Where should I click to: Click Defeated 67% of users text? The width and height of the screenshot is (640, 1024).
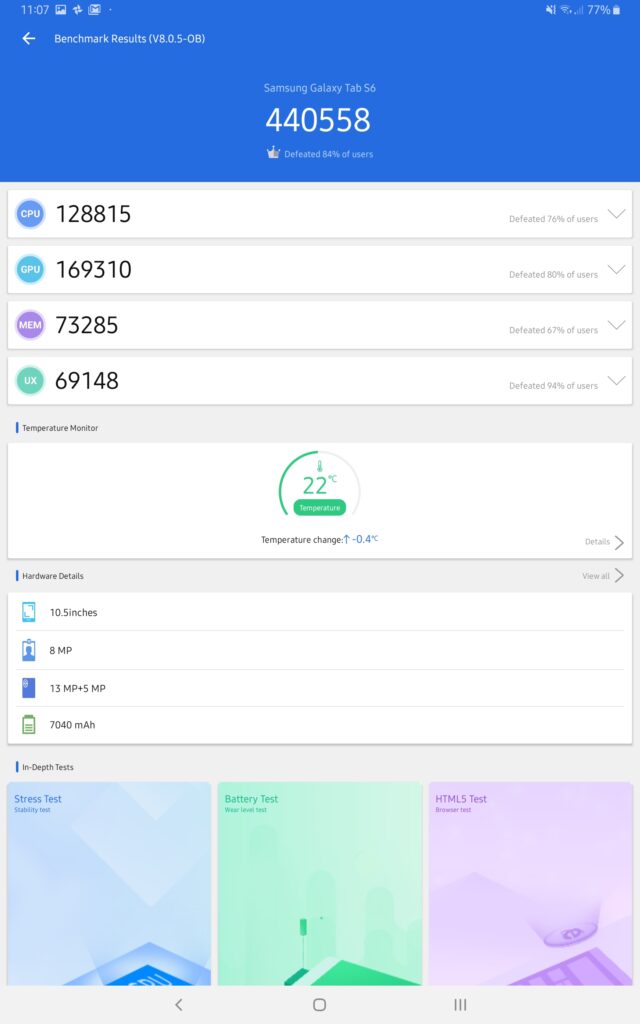click(553, 330)
